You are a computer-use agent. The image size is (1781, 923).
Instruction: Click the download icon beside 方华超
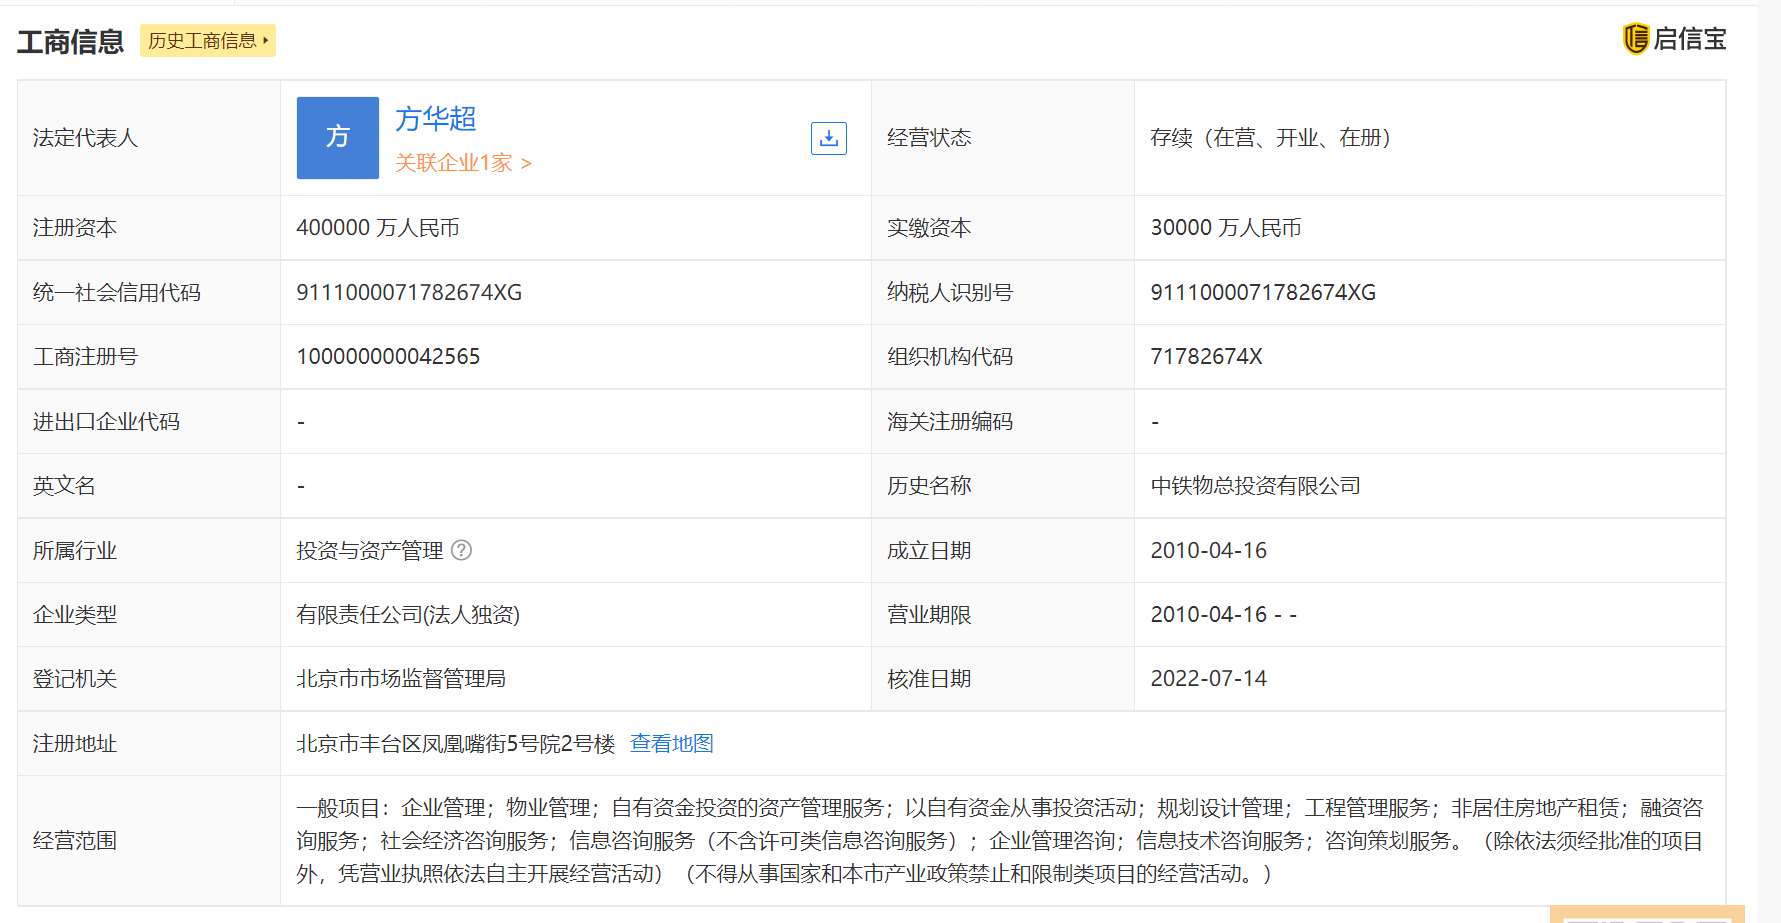click(828, 138)
